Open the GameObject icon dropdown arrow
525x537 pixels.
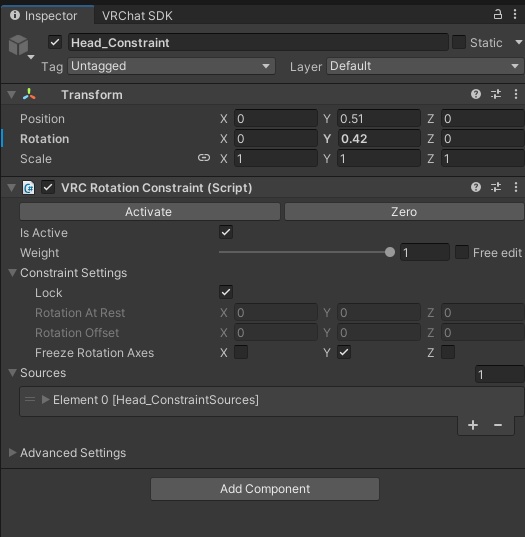coord(31,57)
